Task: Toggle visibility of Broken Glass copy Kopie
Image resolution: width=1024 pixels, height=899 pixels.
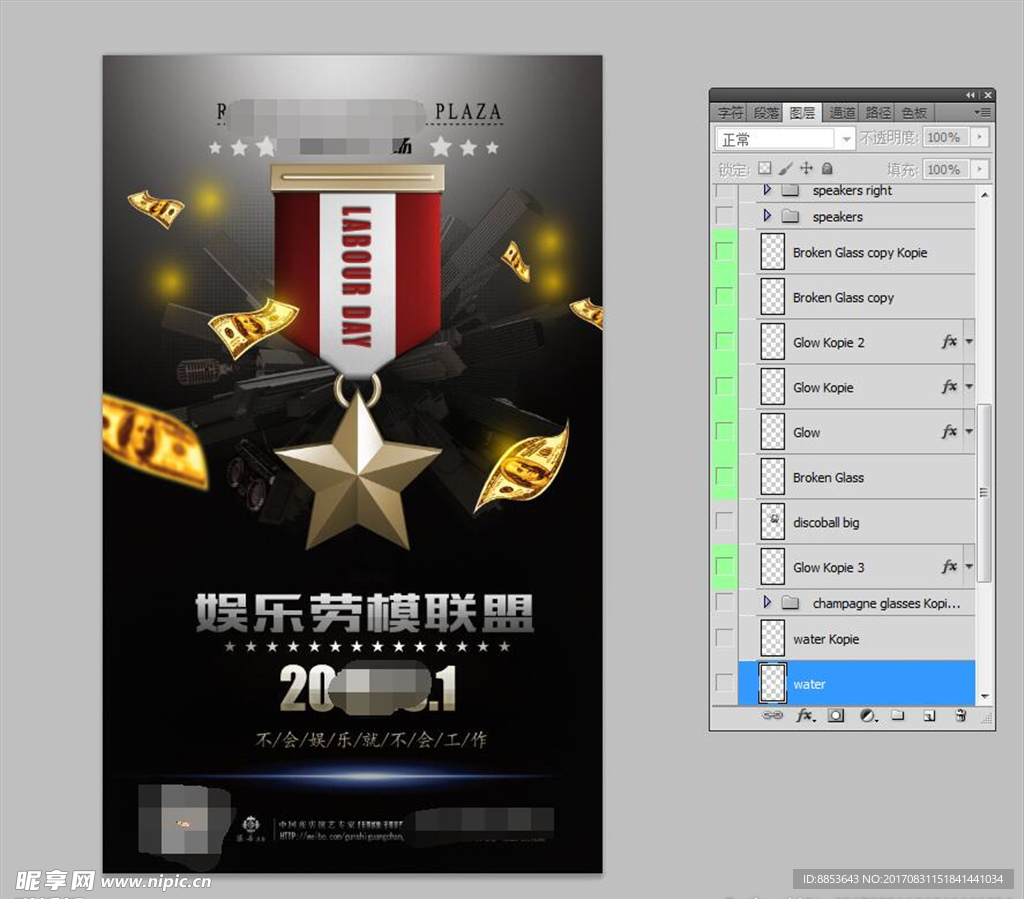Action: [724, 251]
